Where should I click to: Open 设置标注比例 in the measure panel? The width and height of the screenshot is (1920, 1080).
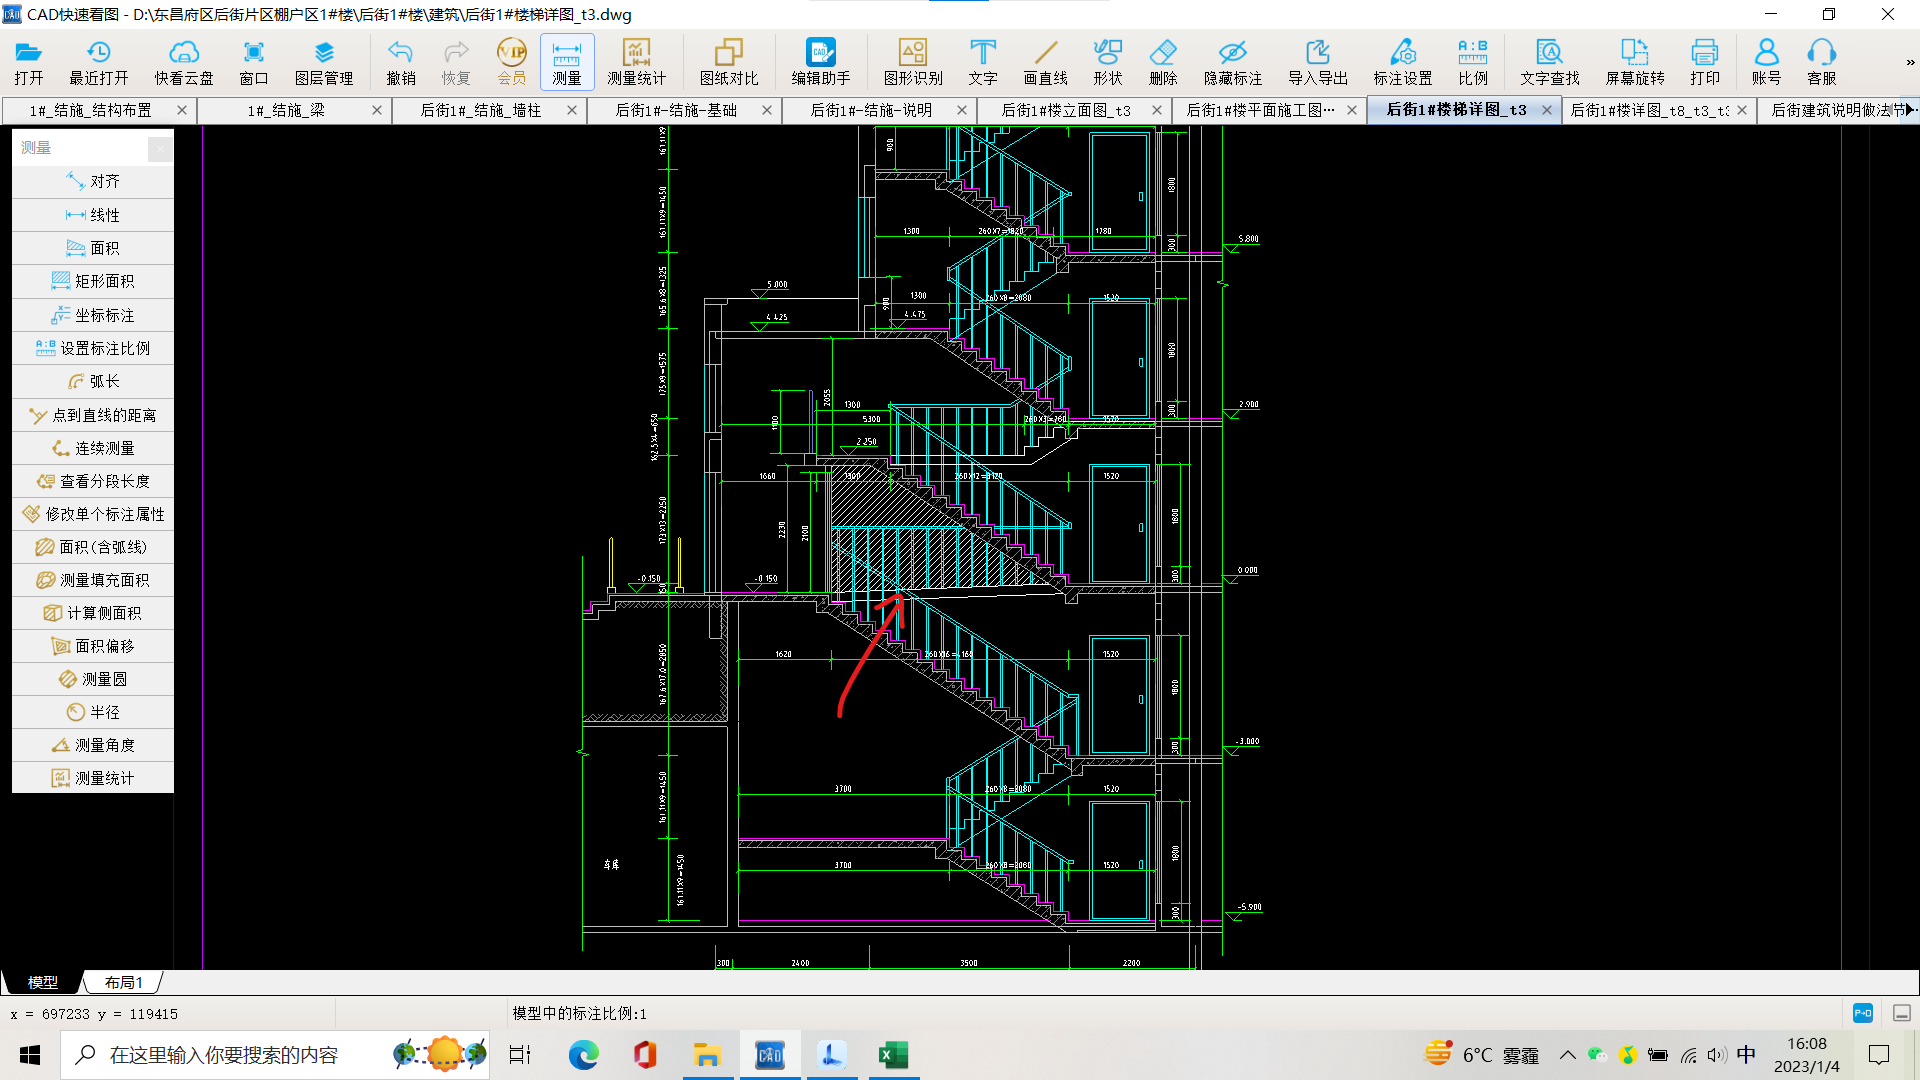tap(93, 348)
